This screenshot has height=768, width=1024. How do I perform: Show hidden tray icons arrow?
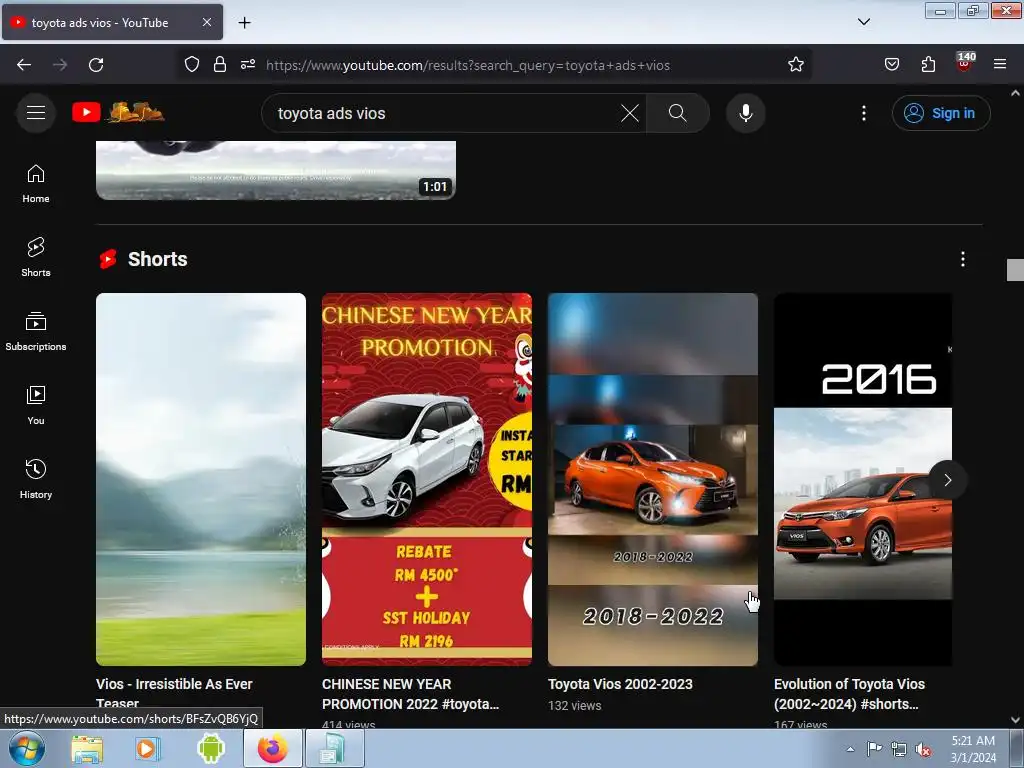[850, 749]
